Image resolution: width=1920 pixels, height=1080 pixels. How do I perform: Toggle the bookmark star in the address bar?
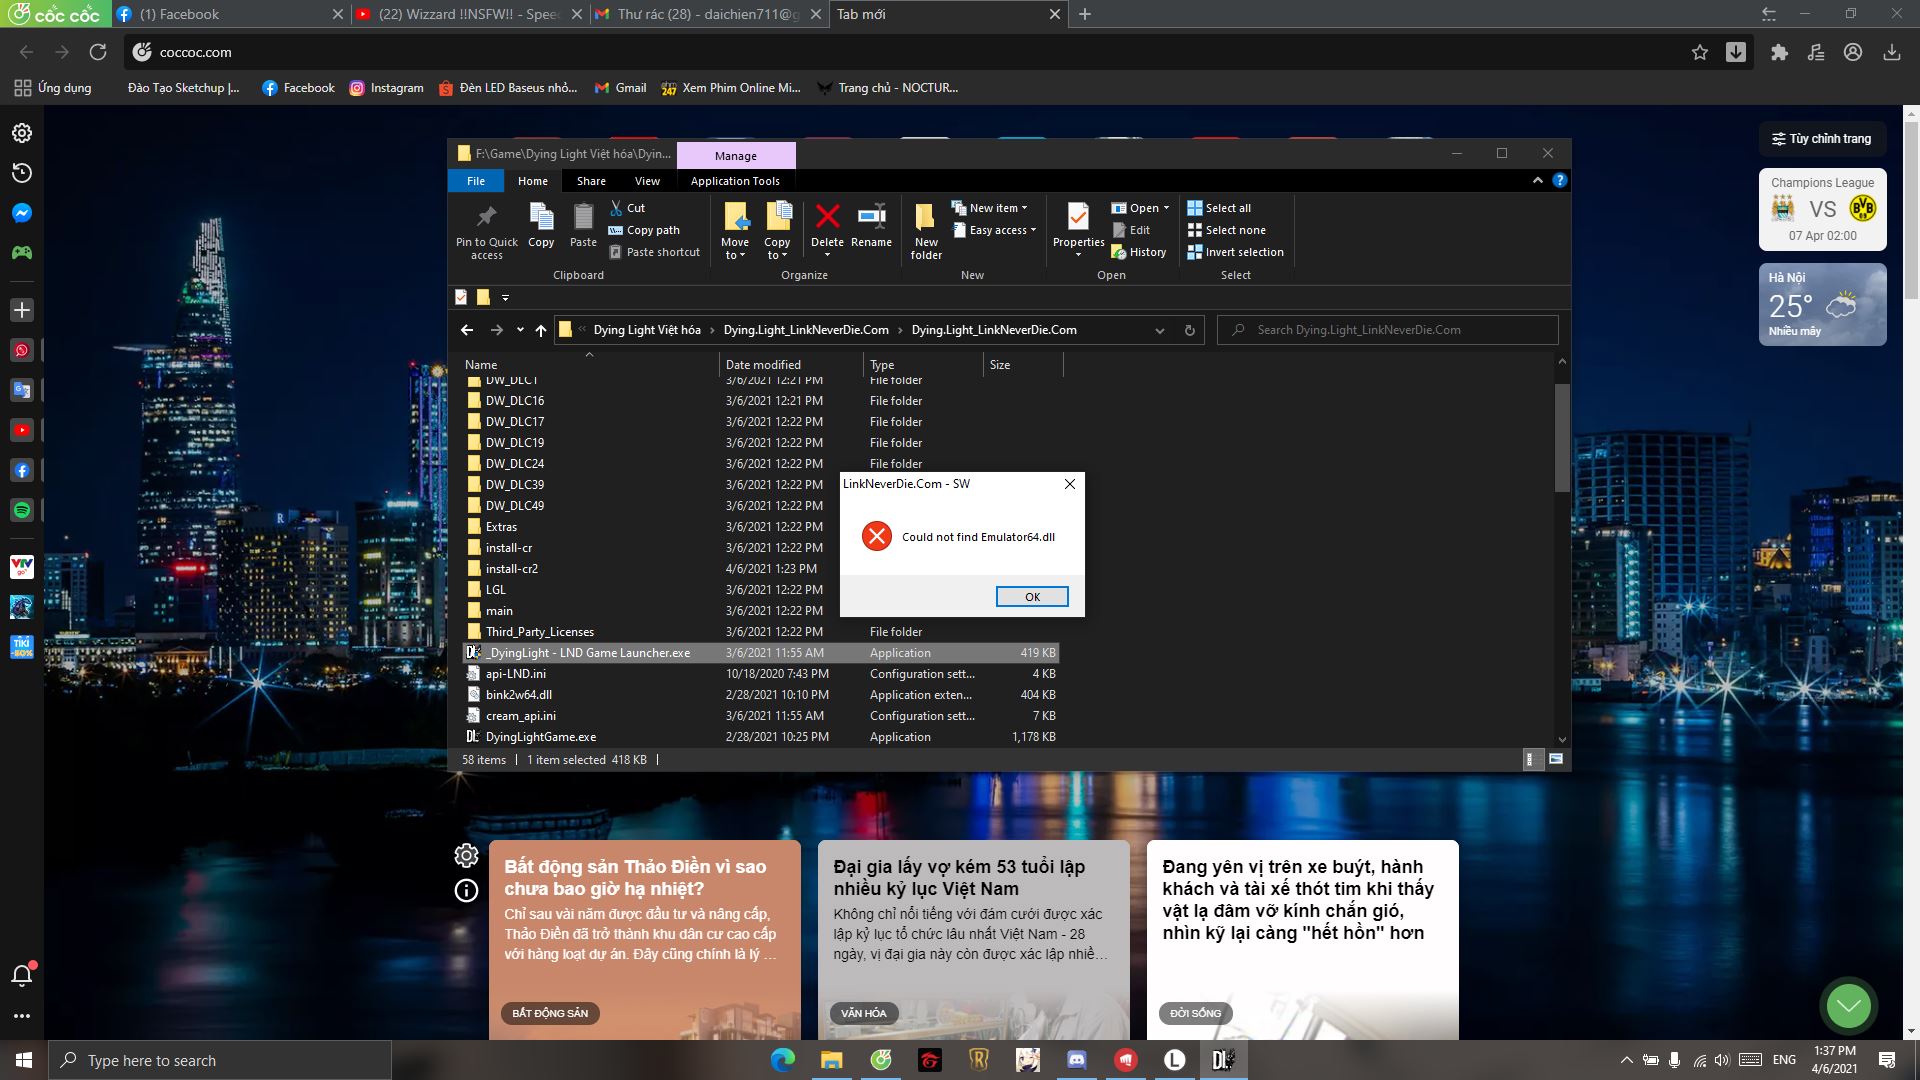[1700, 52]
